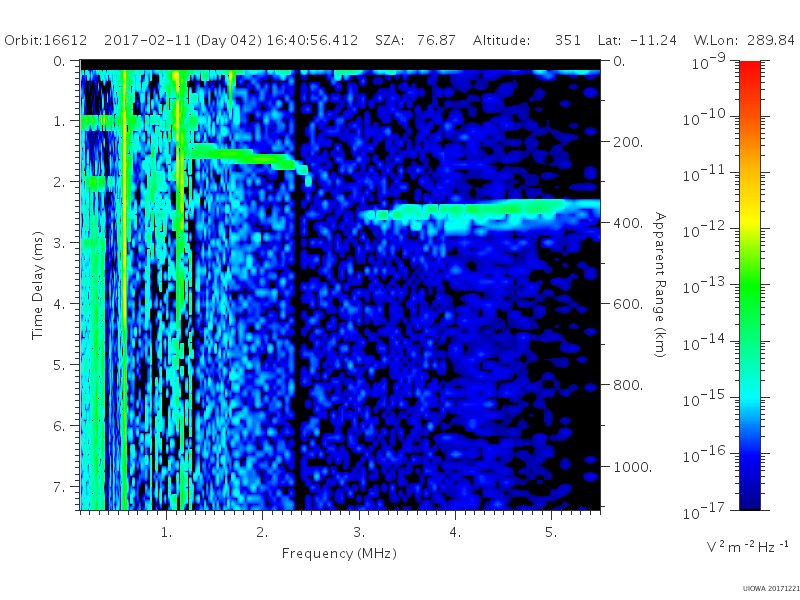
Task: Click the 10^-10 colorbar tick label
Action: (x=704, y=118)
